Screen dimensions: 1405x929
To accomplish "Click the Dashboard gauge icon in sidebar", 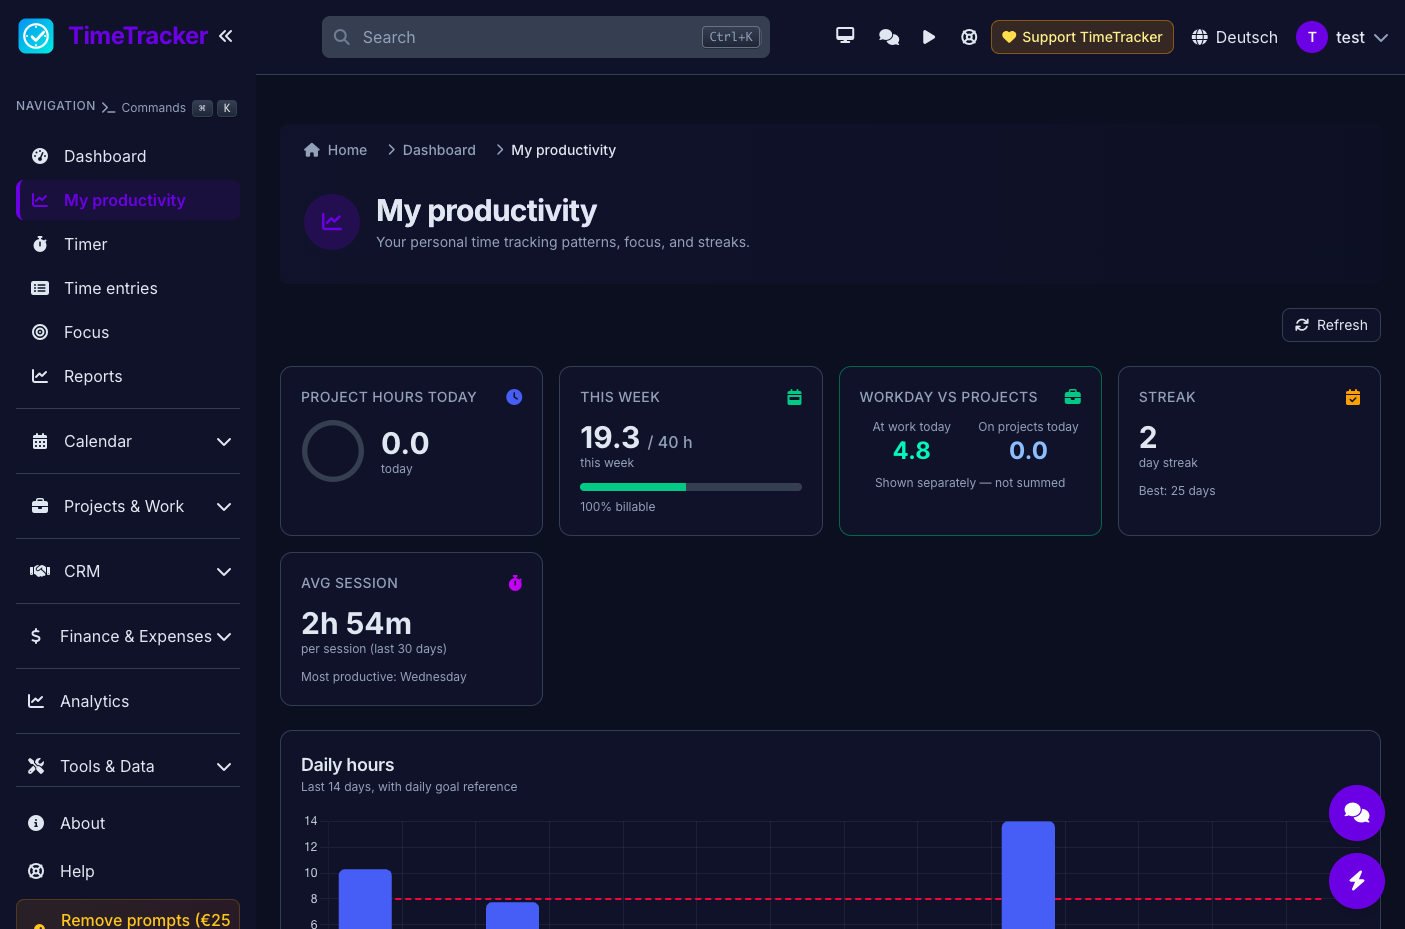I will (x=40, y=156).
